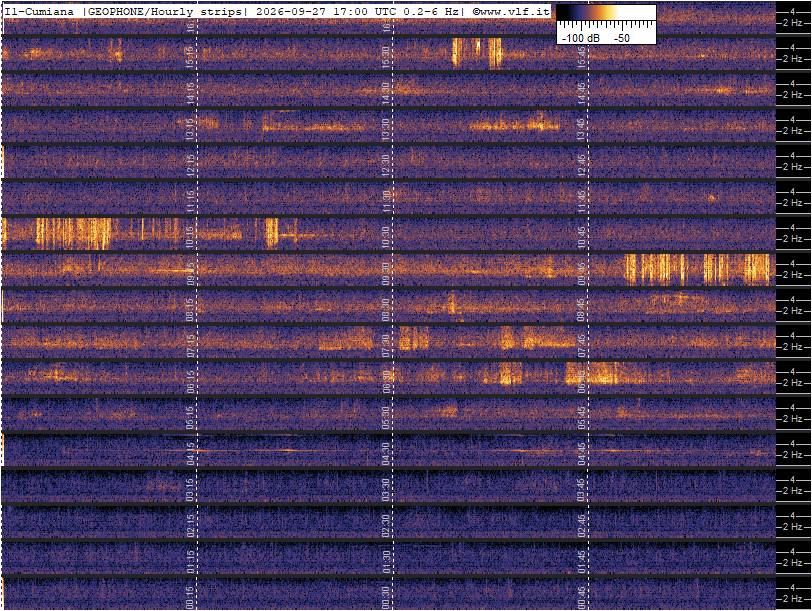The width and height of the screenshot is (812, 611).
Task: Click the 01:30 time label
Action: point(385,562)
